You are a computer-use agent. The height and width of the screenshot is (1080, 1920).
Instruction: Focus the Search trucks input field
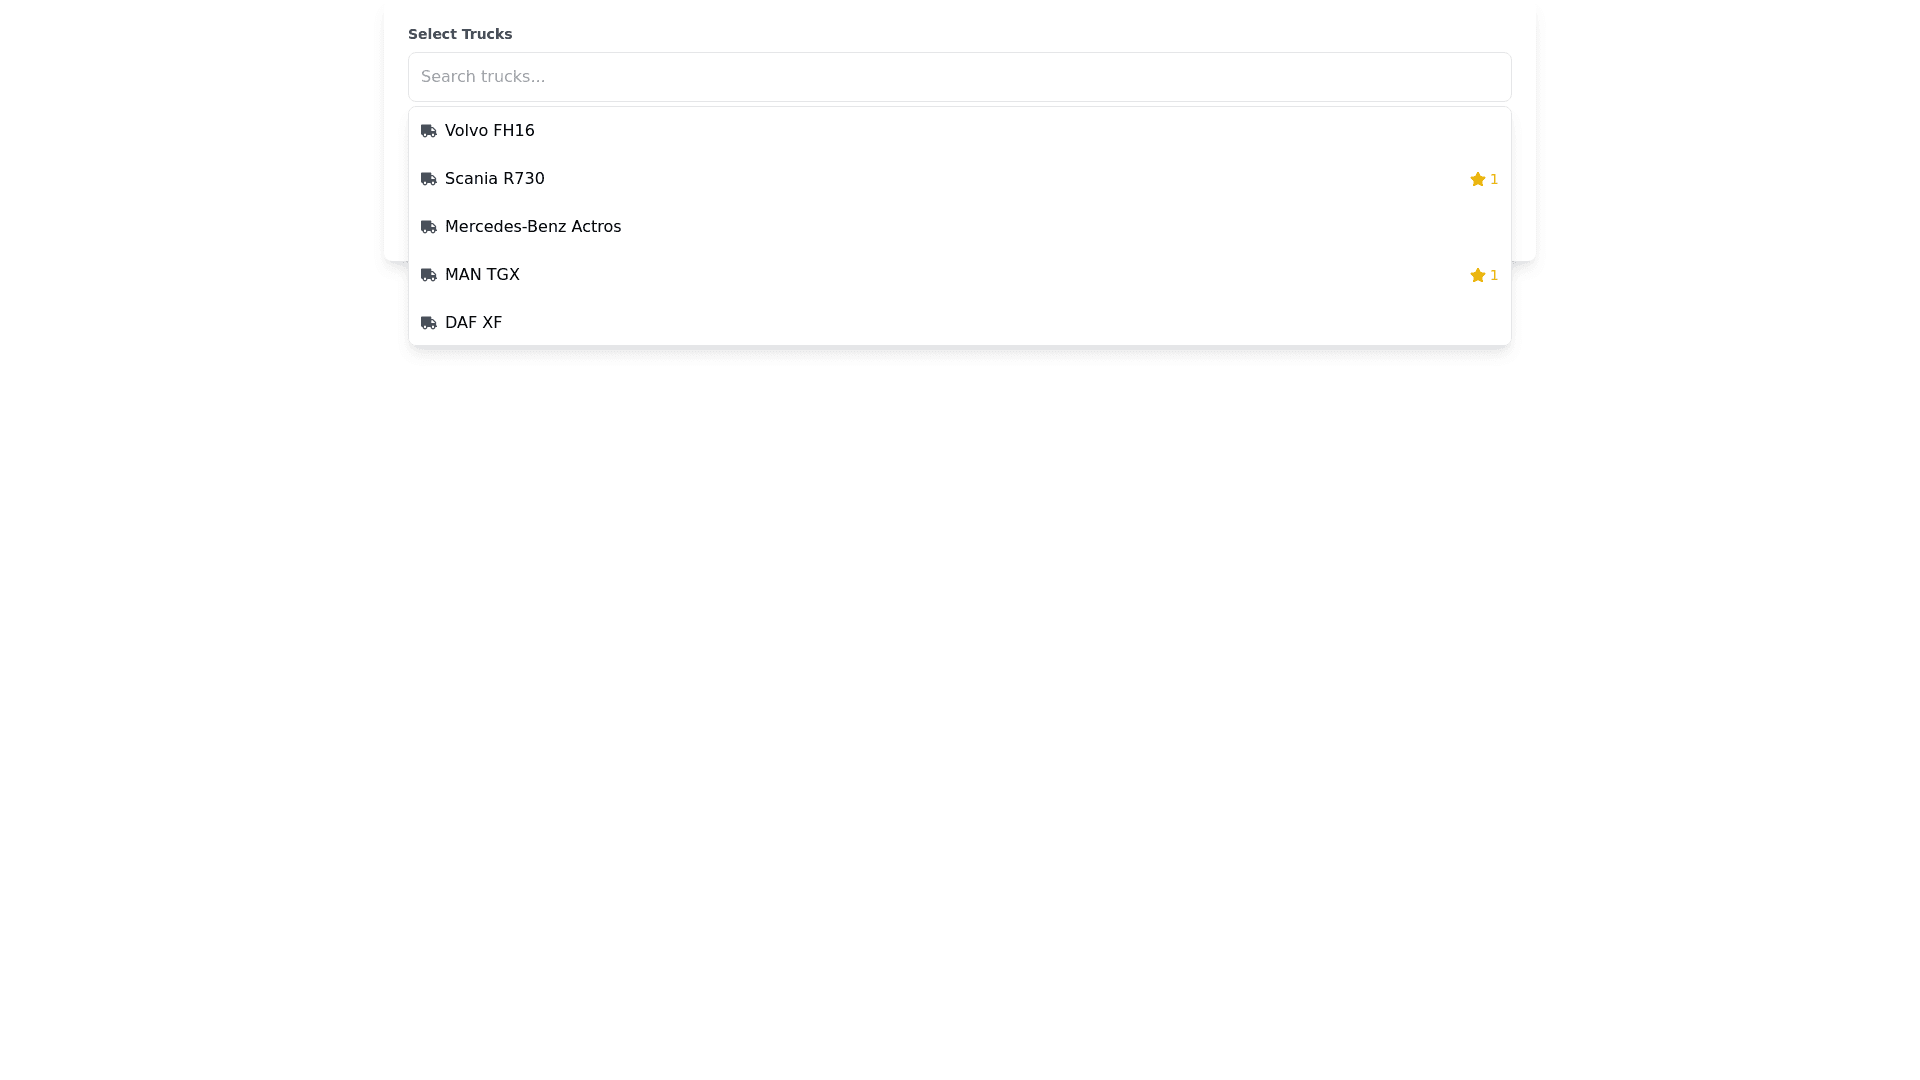pos(958,77)
